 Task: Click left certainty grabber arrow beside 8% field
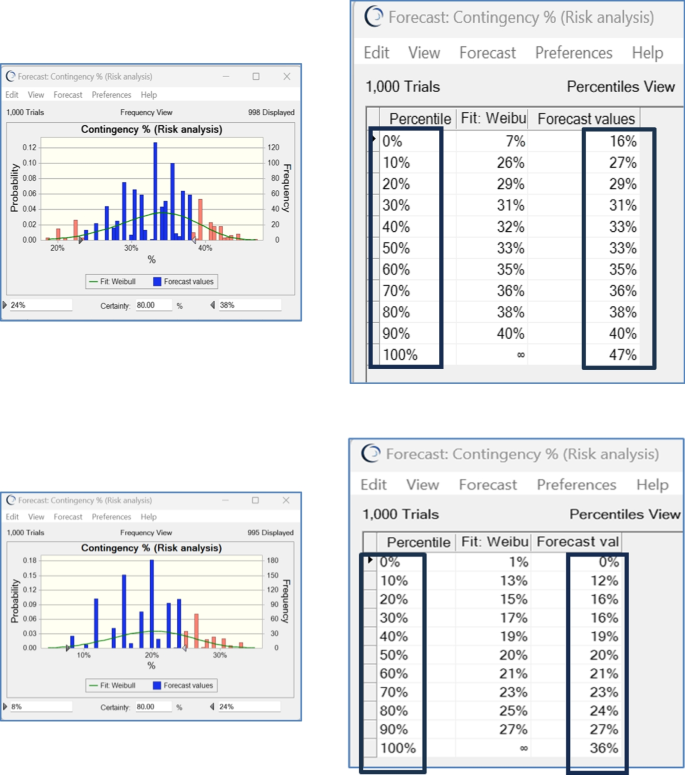5,707
